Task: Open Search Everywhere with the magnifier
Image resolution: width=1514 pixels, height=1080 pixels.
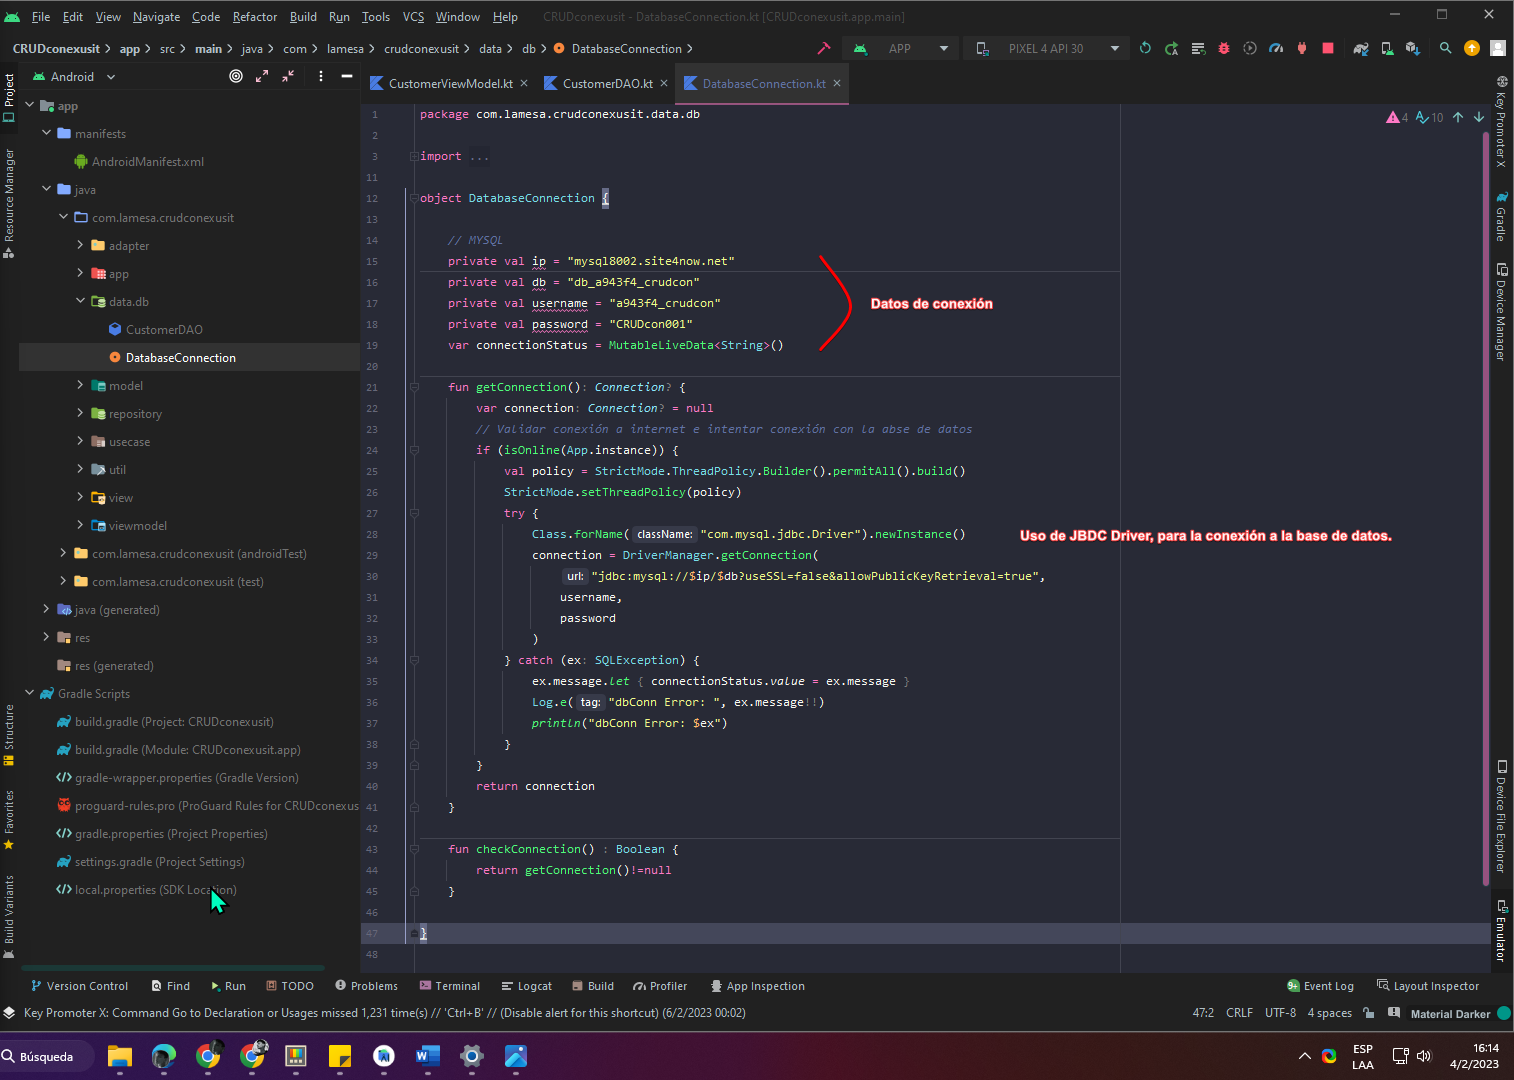Action: pyautogui.click(x=1444, y=48)
